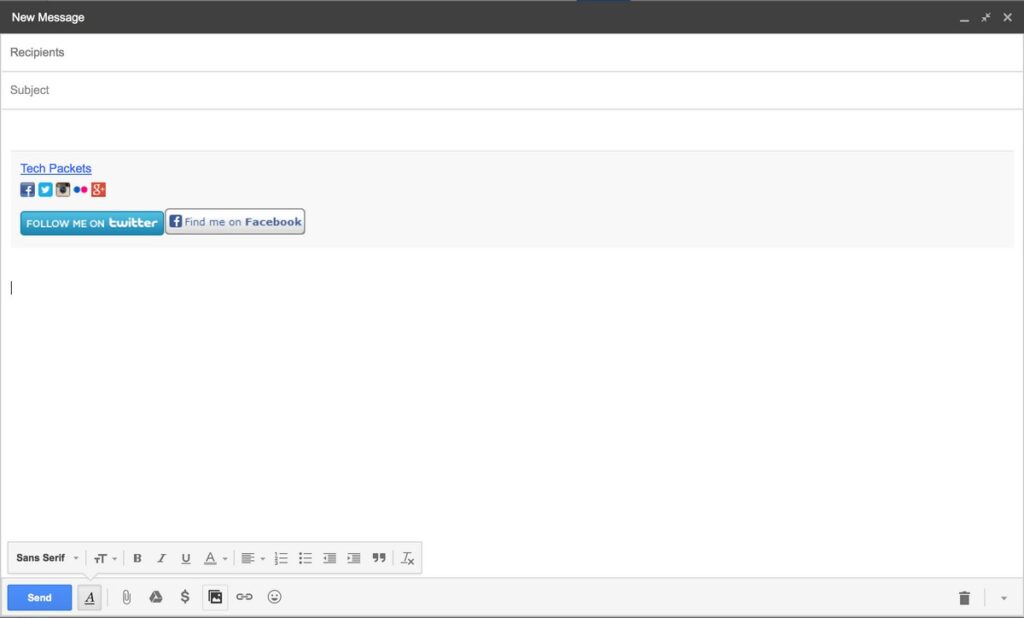Screen dimensions: 1024x618
Task: Expand the text size dropdown
Action: click(105, 558)
